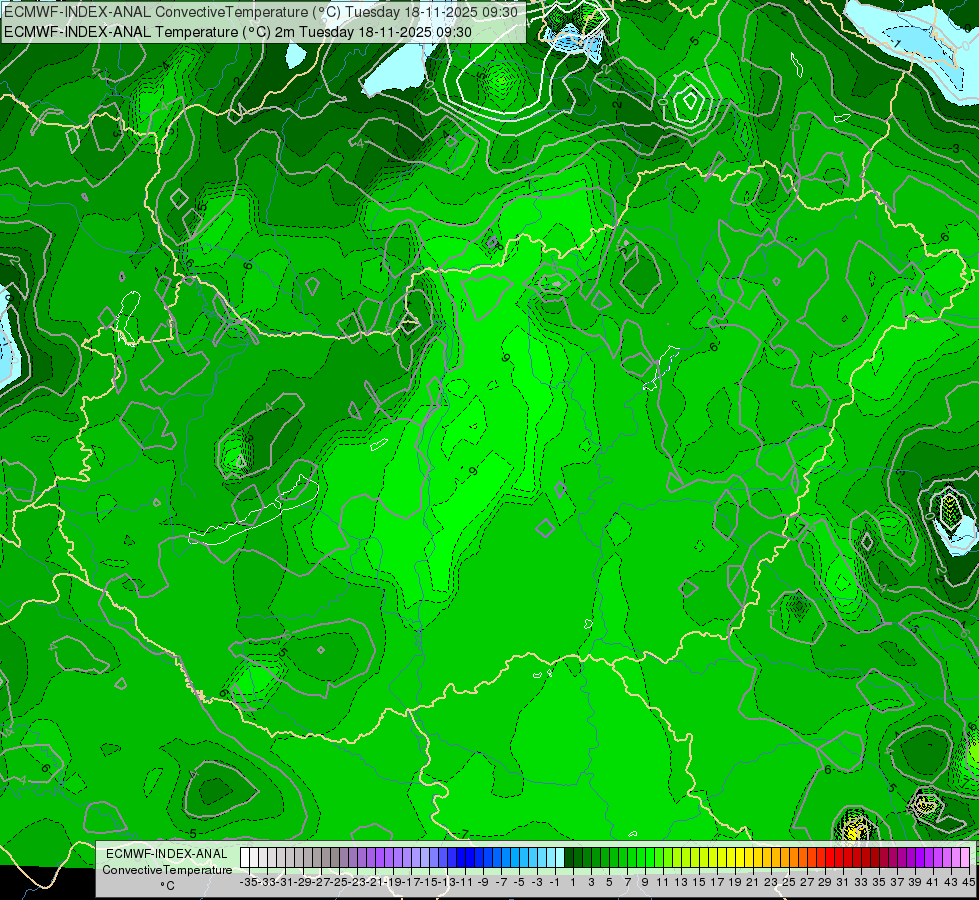Image resolution: width=979 pixels, height=900 pixels.
Task: Click legend value 29
Action: coord(825,882)
